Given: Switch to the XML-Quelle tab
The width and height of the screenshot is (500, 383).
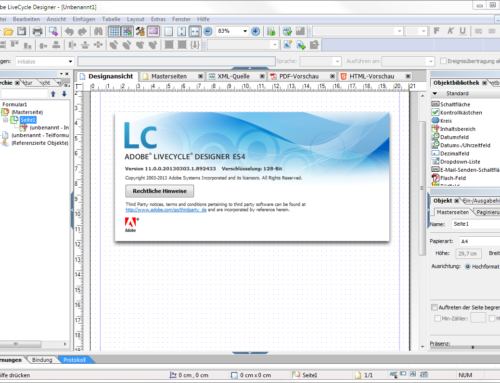Looking at the screenshot, I should (233, 76).
